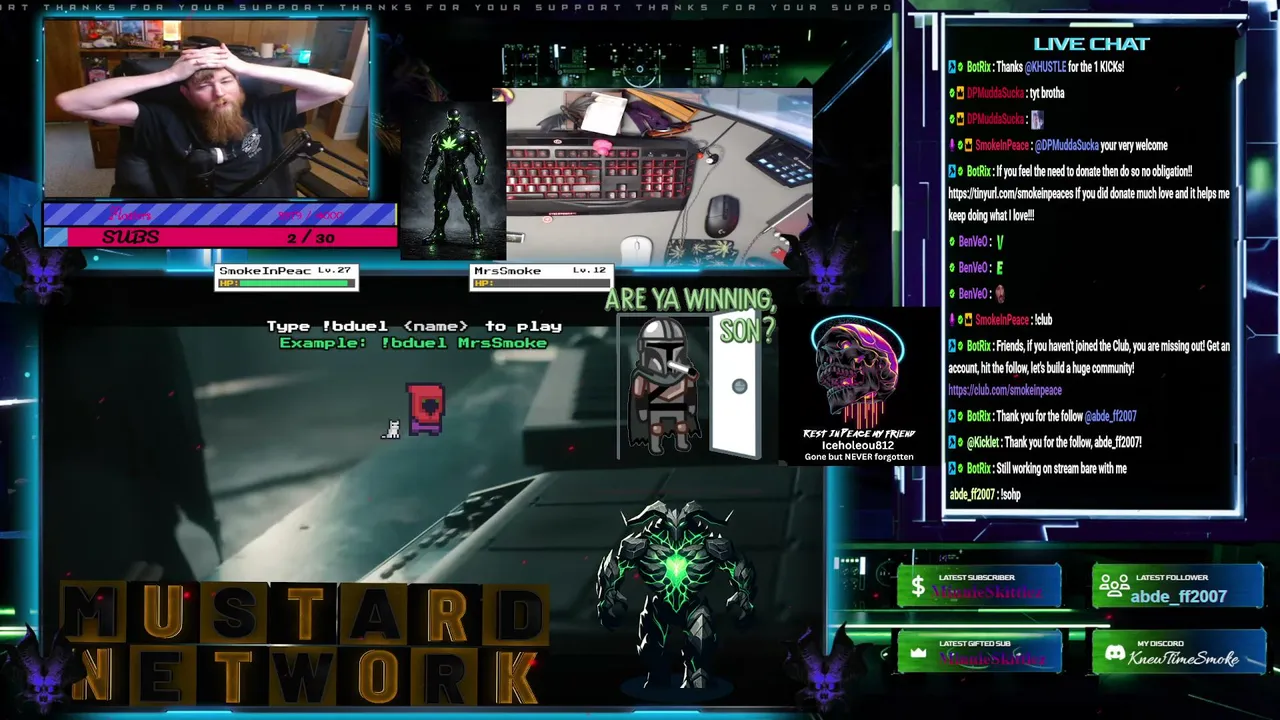The height and width of the screenshot is (720, 1280).
Task: Click the Latest Subscriber name MinnieSkittlez
Action: point(986,593)
